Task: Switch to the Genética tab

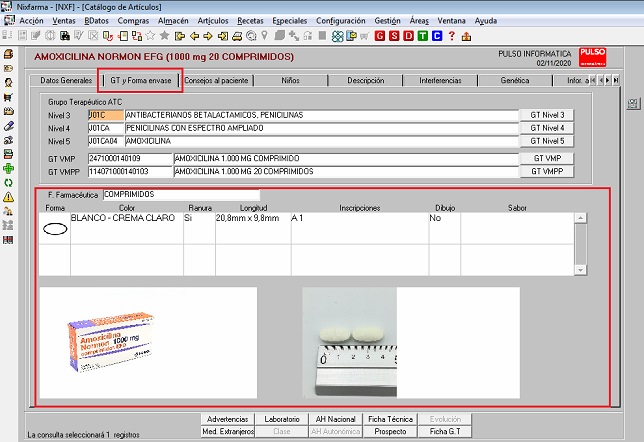Action: pos(515,81)
